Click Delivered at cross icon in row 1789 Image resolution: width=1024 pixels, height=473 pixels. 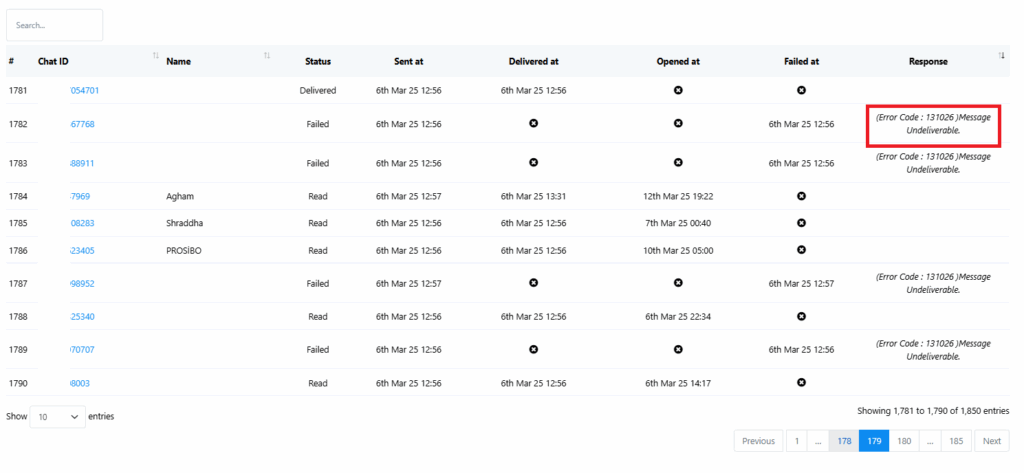pyautogui.click(x=533, y=349)
